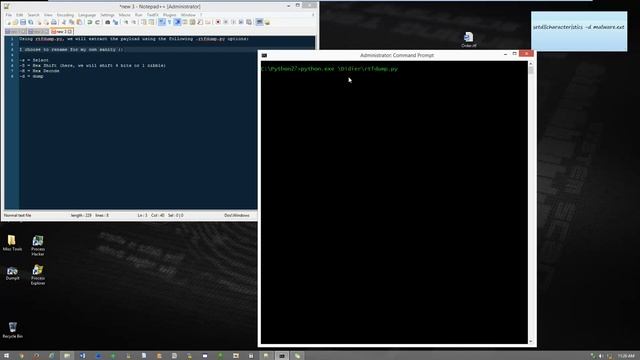
Task: Click the sticky note with malware.exe text
Action: [x=579, y=31]
